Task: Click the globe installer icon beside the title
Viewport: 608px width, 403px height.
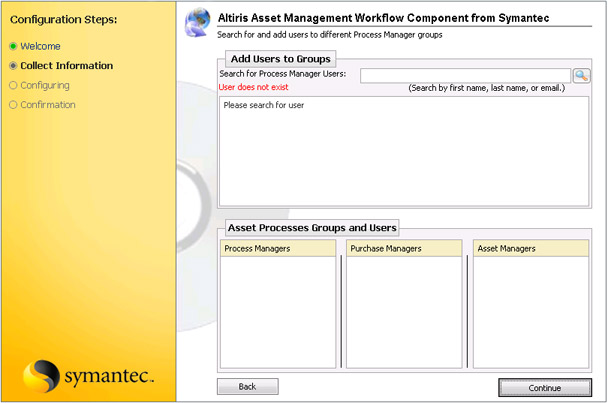Action: (198, 23)
